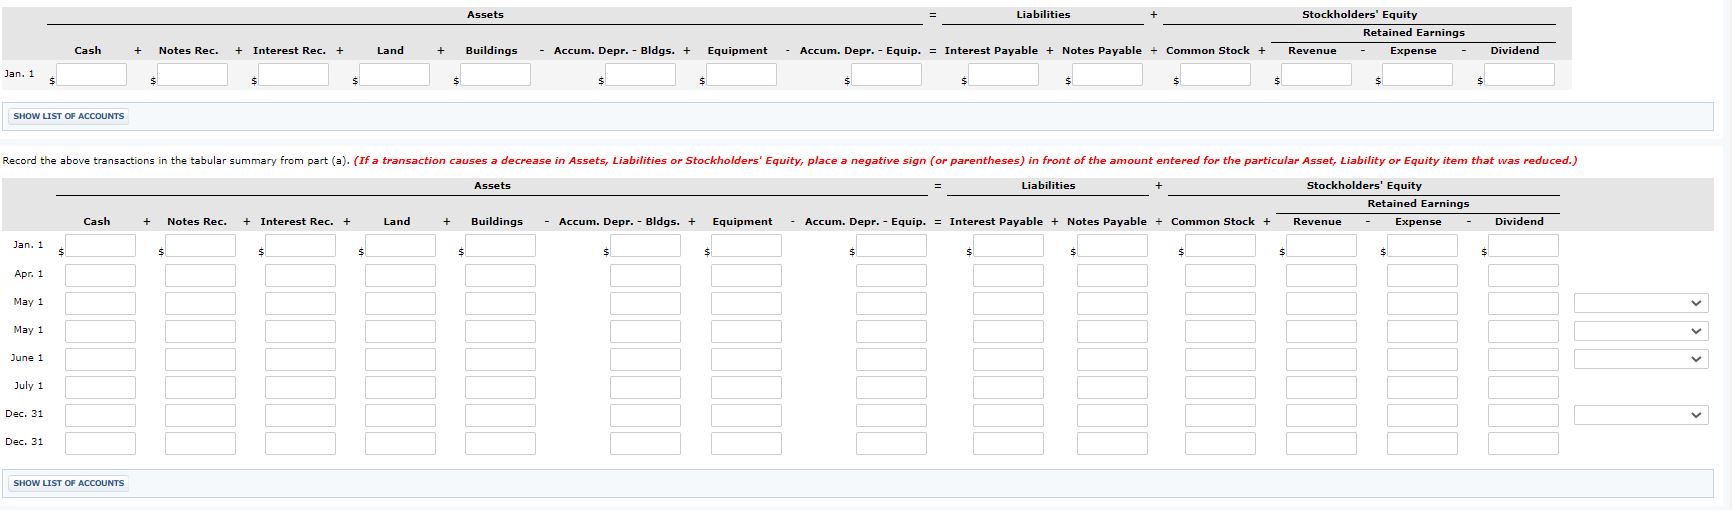Click the Cash field in the second May 1 row

coord(100,331)
